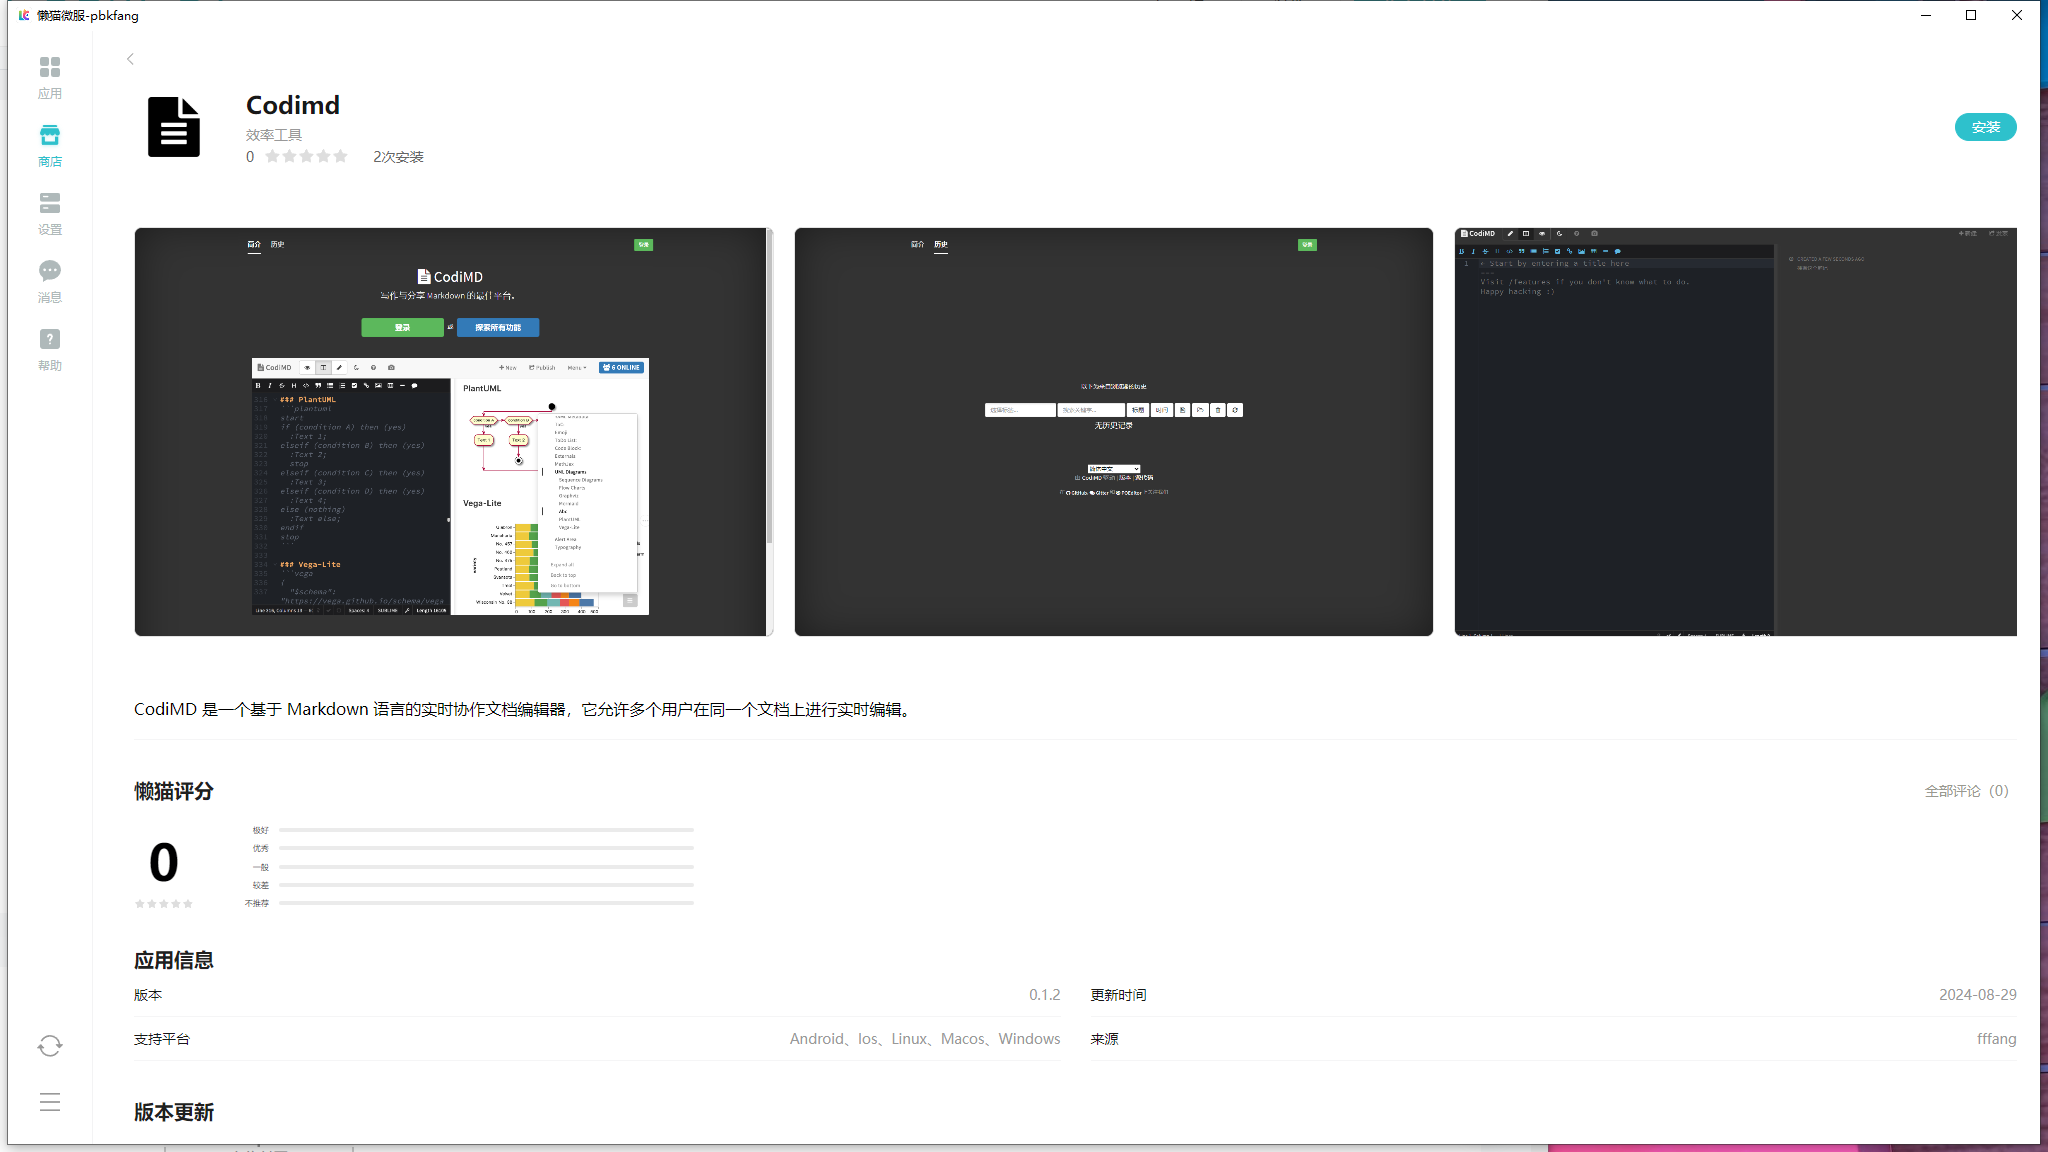Click the refresh sync icon in sidebar
The width and height of the screenshot is (2048, 1152).
click(x=50, y=1045)
